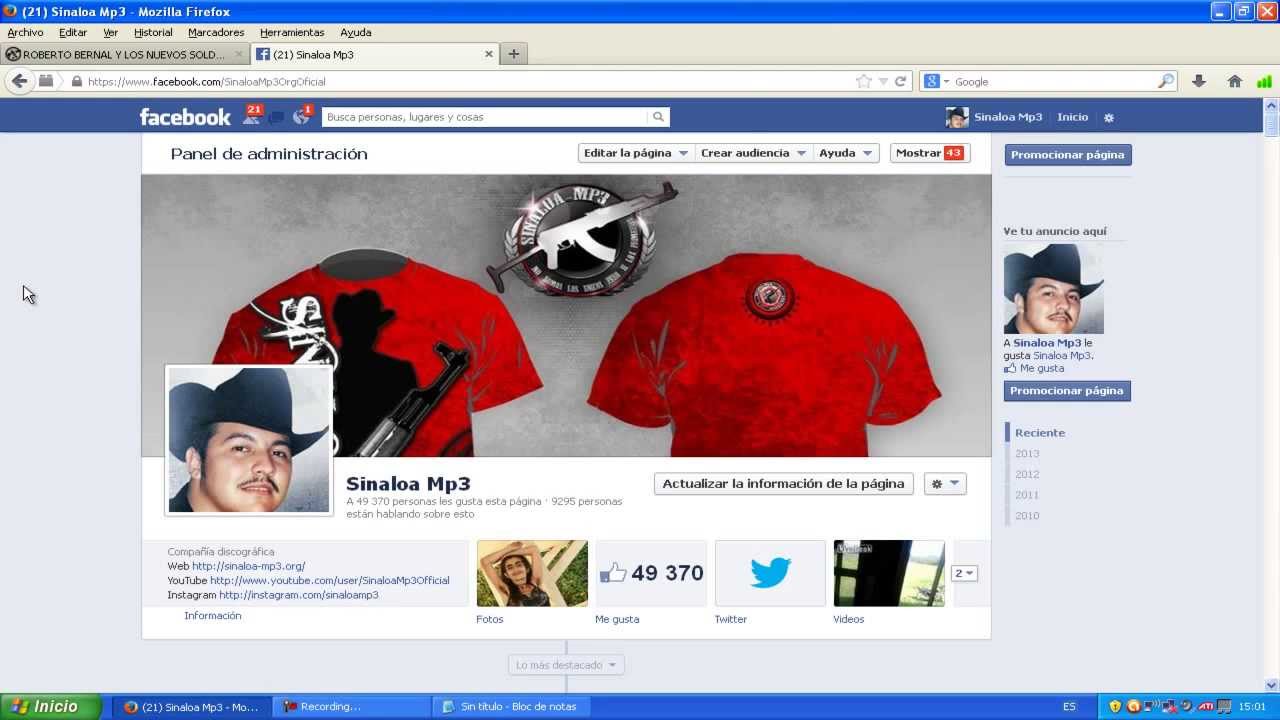This screenshot has height=720, width=1280.
Task: Click the Facebook logo
Action: point(185,117)
